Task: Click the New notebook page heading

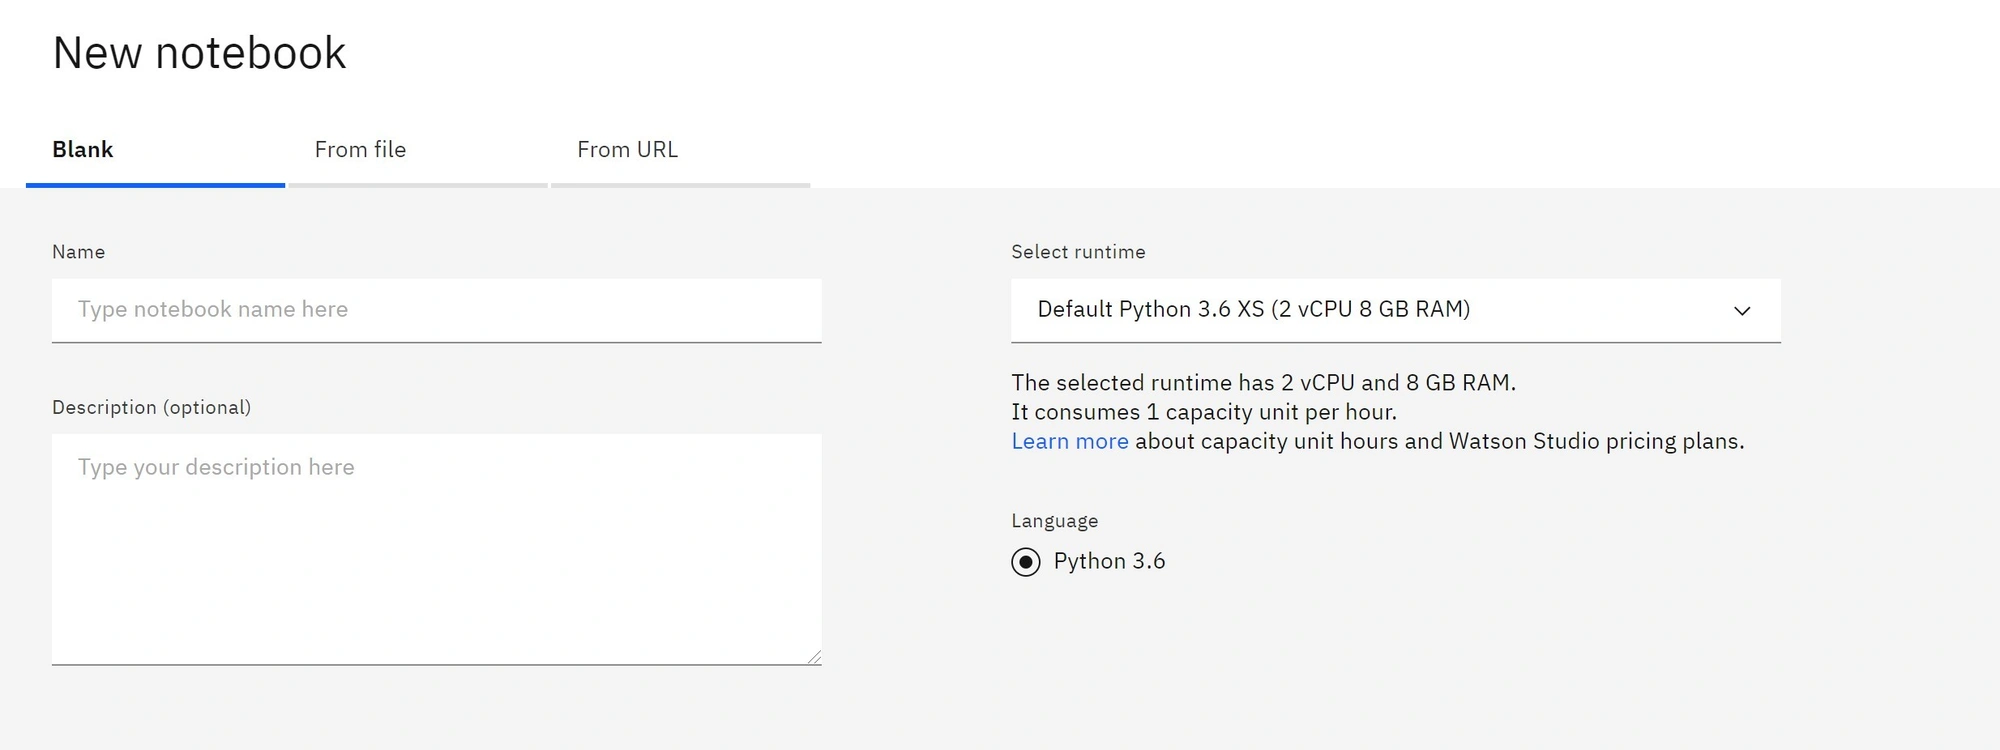Action: [199, 53]
